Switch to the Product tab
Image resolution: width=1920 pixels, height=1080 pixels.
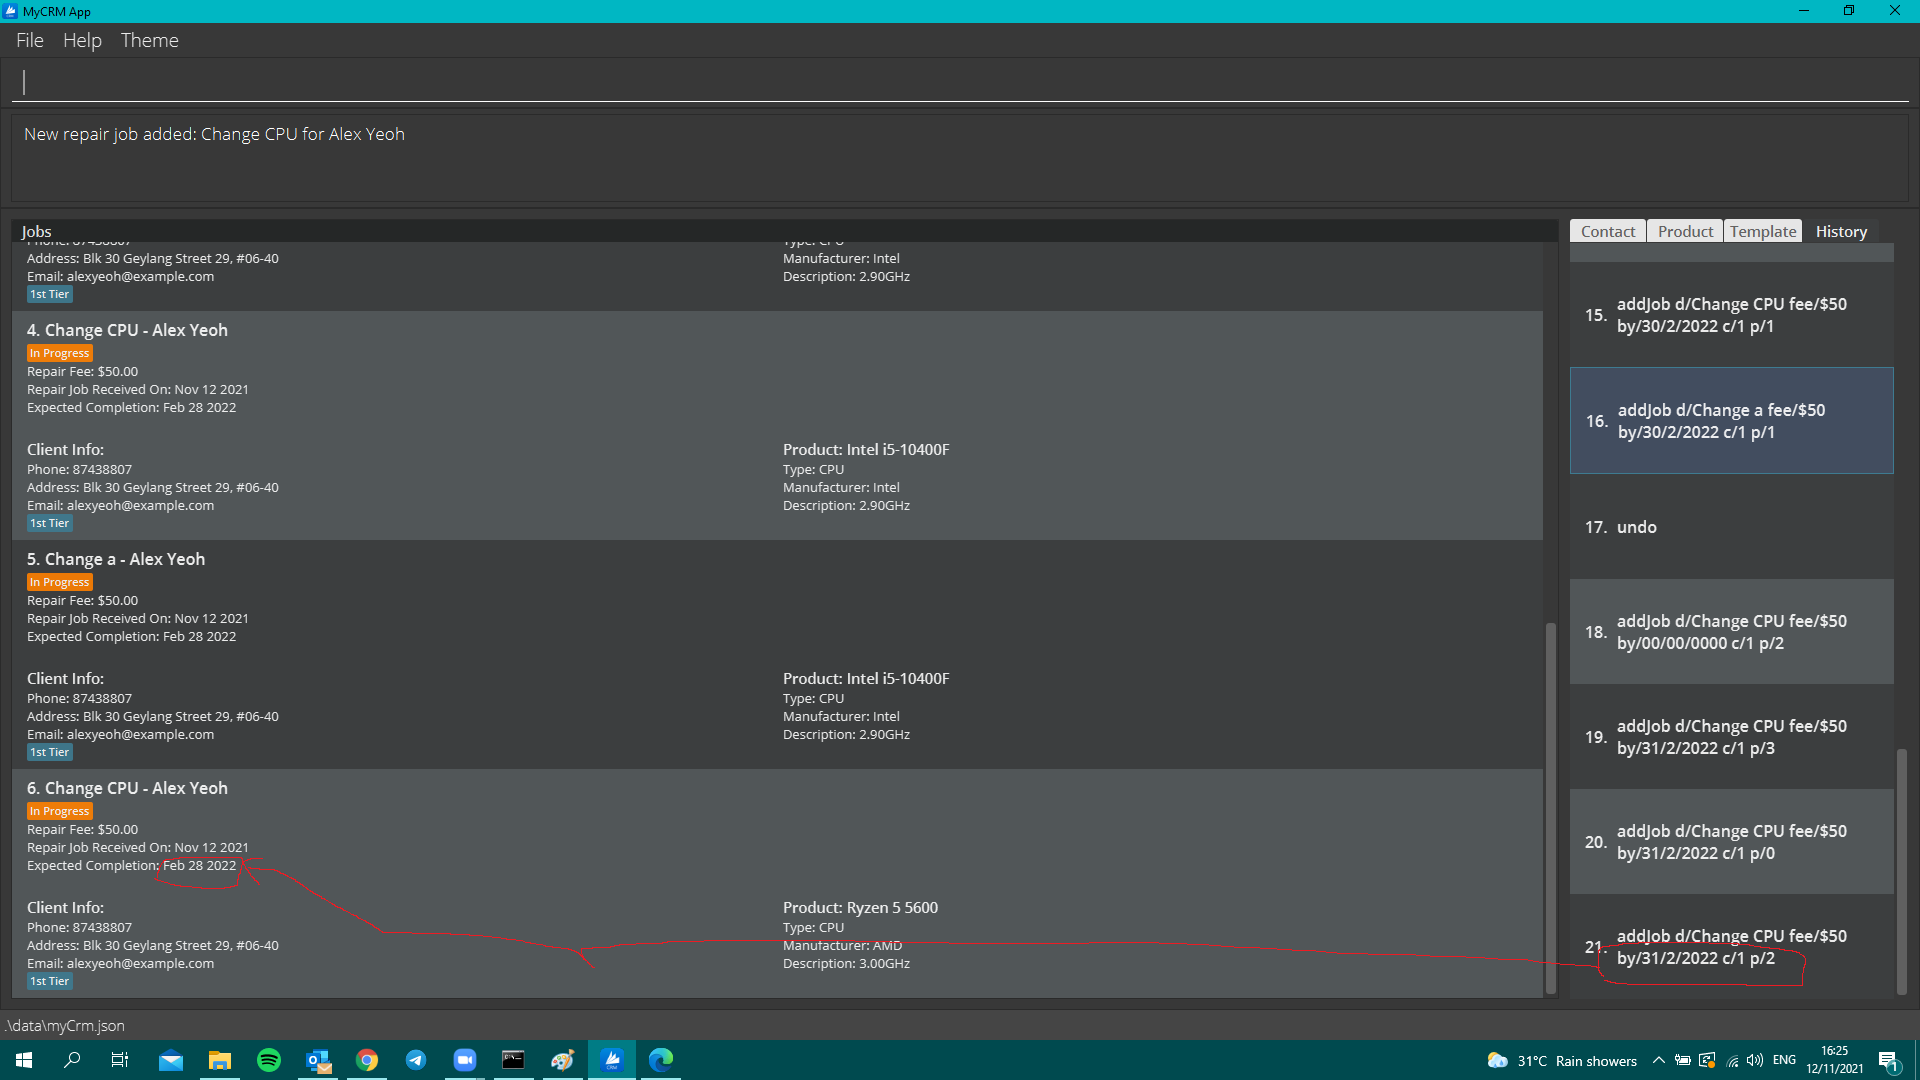pyautogui.click(x=1685, y=231)
